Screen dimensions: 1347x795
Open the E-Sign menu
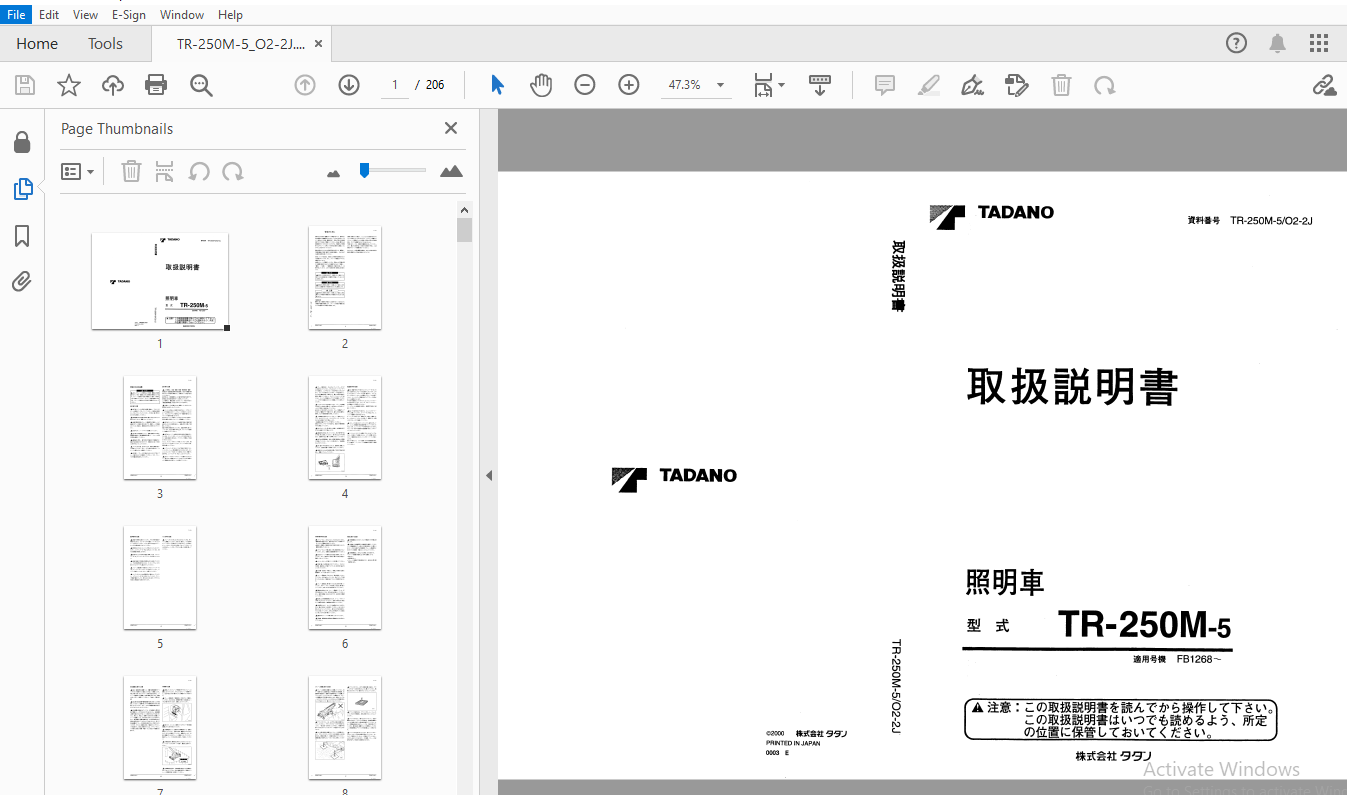pyautogui.click(x=129, y=15)
